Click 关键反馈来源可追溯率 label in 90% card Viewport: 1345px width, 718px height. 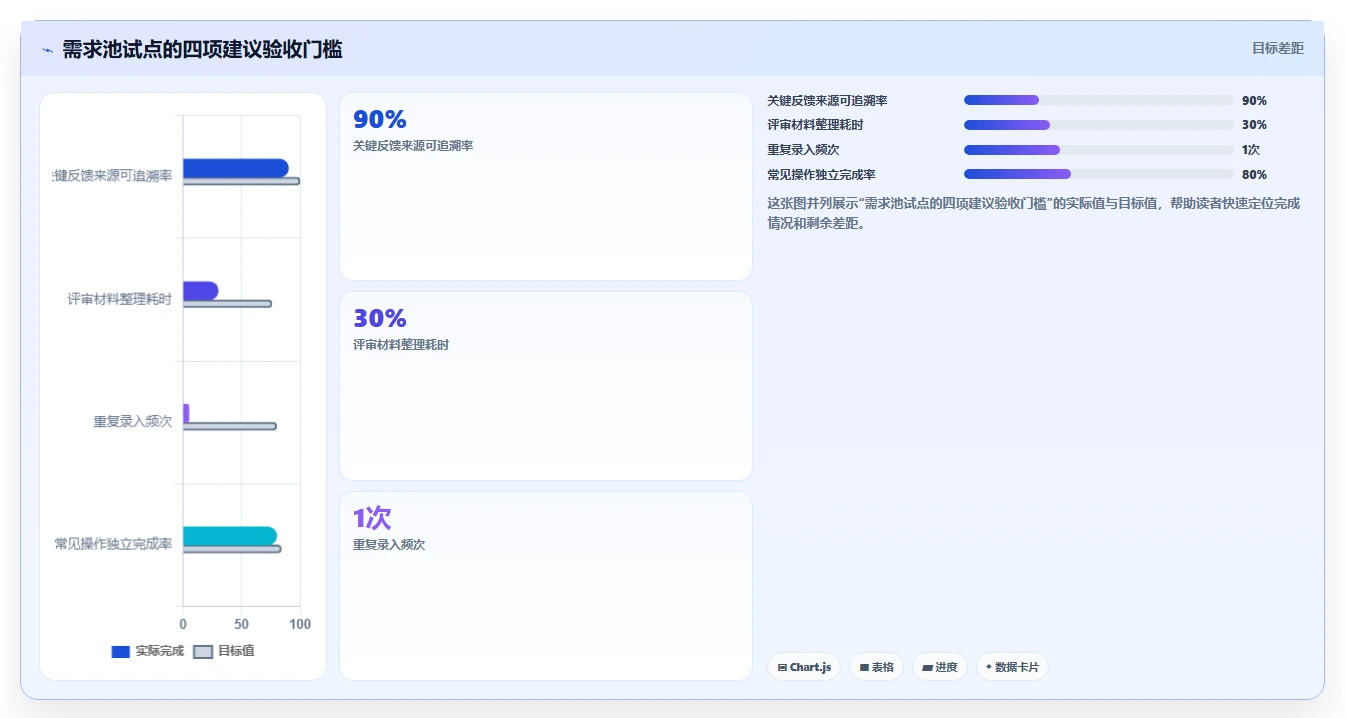[x=413, y=146]
